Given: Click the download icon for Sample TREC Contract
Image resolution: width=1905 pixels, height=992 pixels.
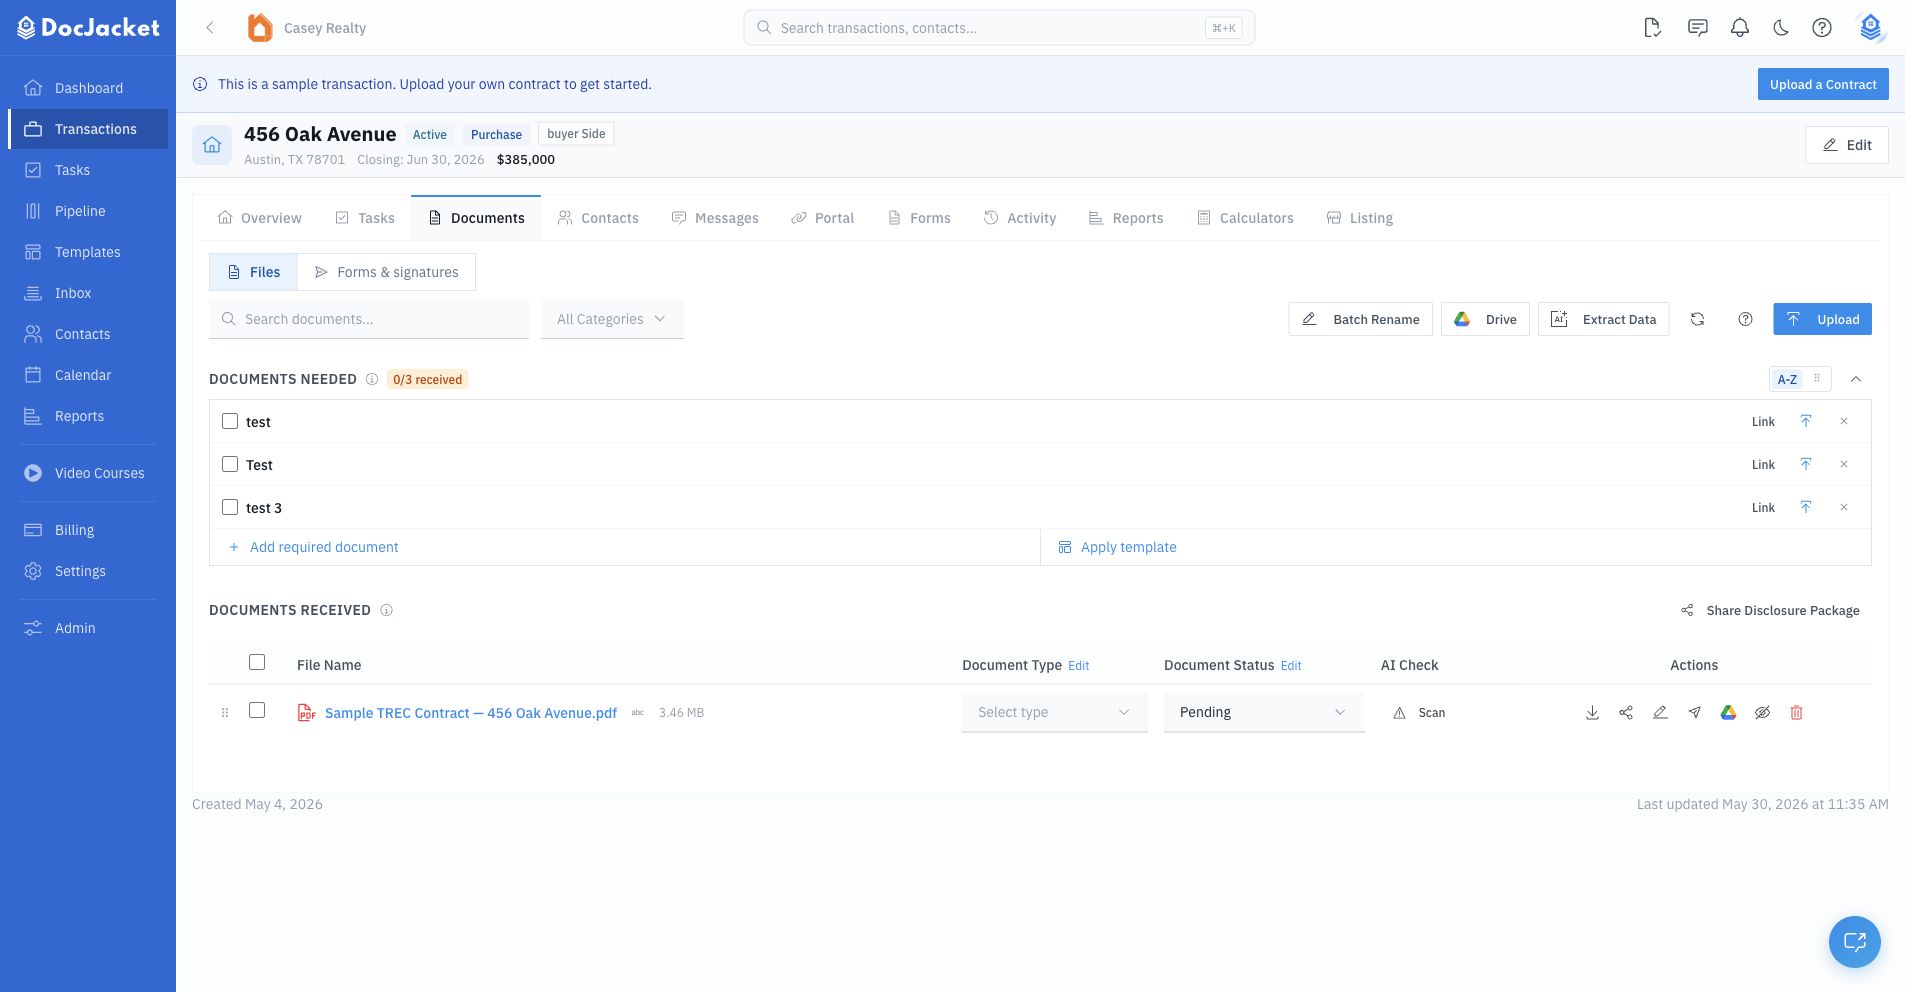Looking at the screenshot, I should click(1592, 713).
